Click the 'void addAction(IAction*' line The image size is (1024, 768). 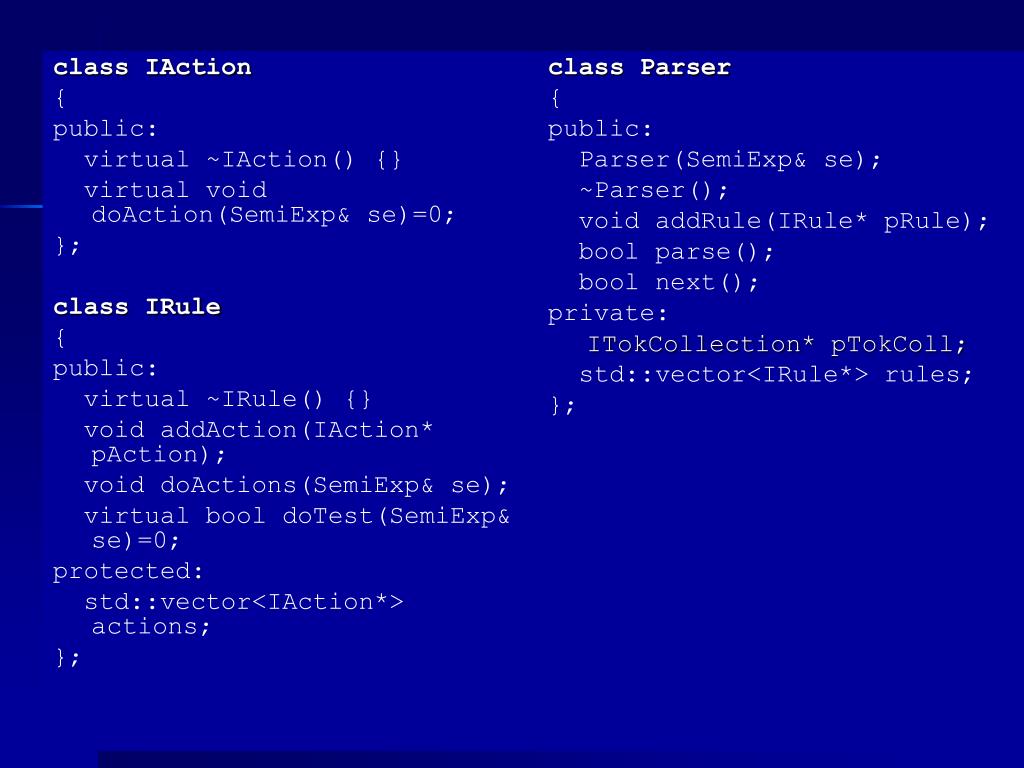click(259, 430)
